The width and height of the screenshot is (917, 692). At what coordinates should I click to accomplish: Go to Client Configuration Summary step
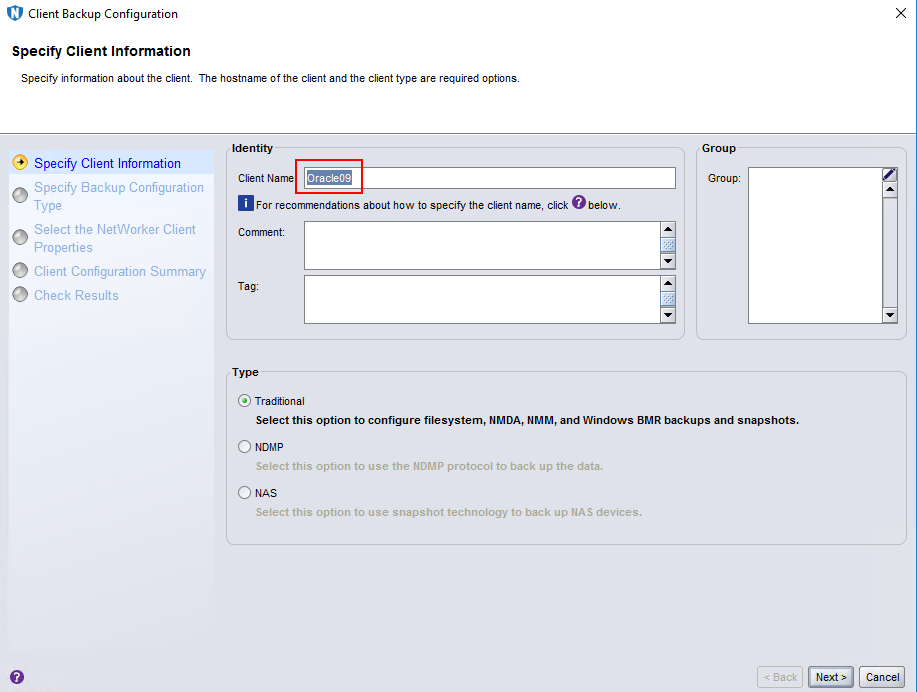click(x=119, y=271)
